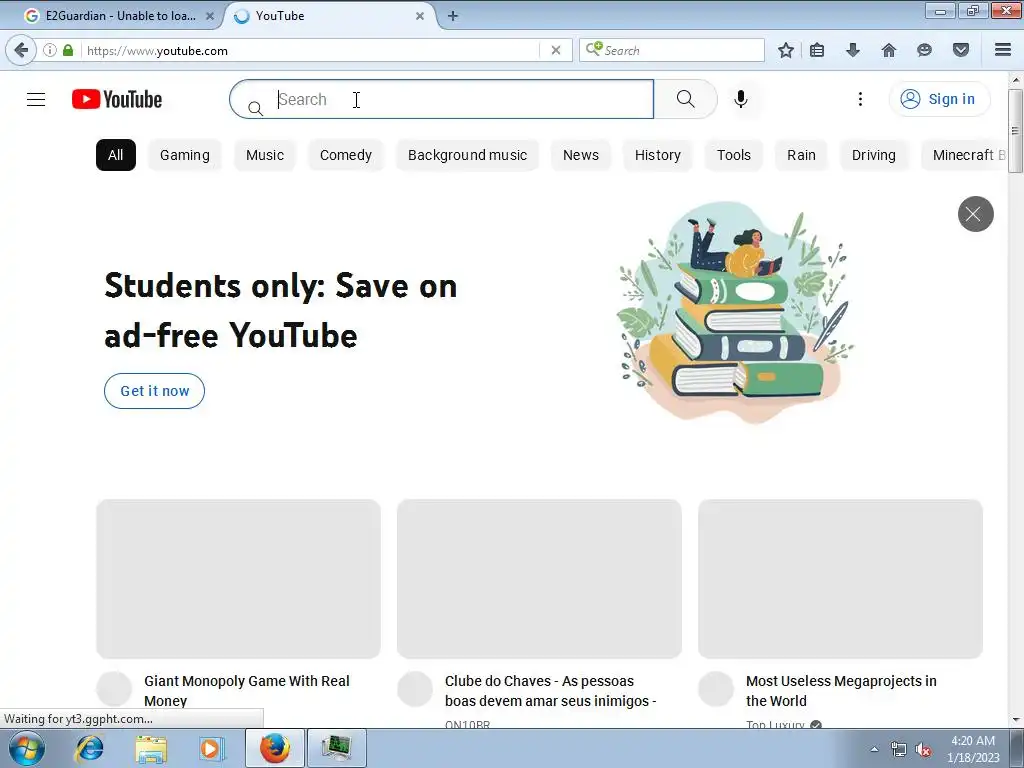
Task: View secure connection padlock details
Action: pyautogui.click(x=68, y=50)
